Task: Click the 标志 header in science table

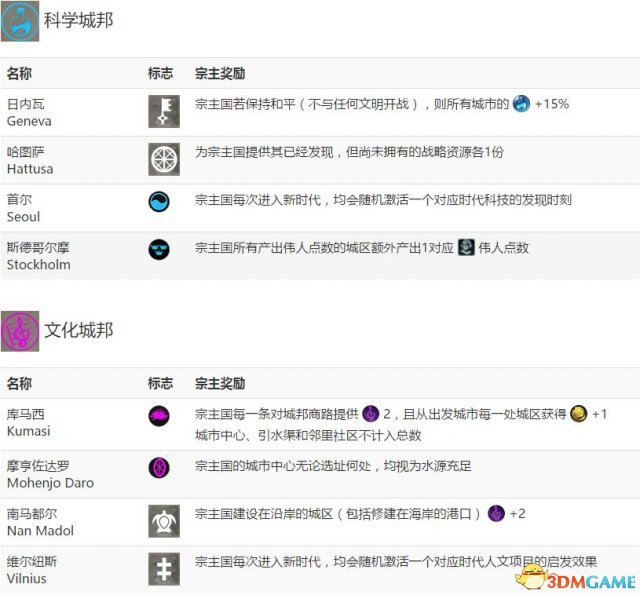Action: [x=160, y=74]
